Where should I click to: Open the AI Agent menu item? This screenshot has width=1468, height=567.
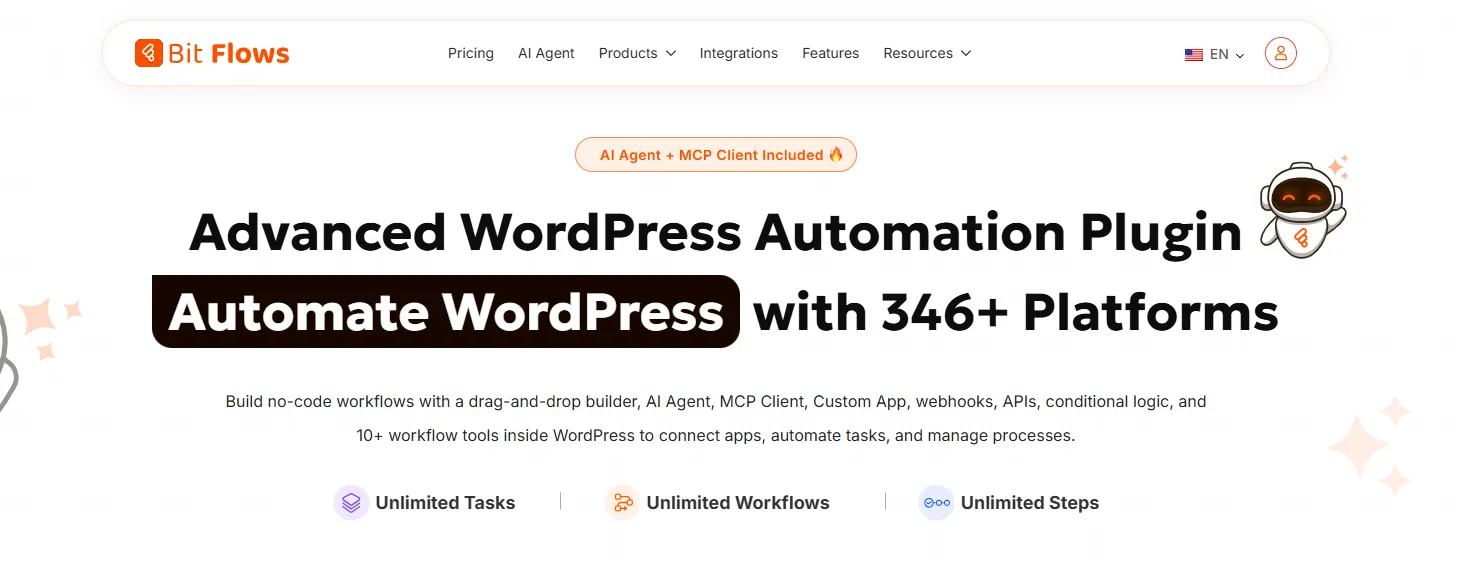pos(546,53)
